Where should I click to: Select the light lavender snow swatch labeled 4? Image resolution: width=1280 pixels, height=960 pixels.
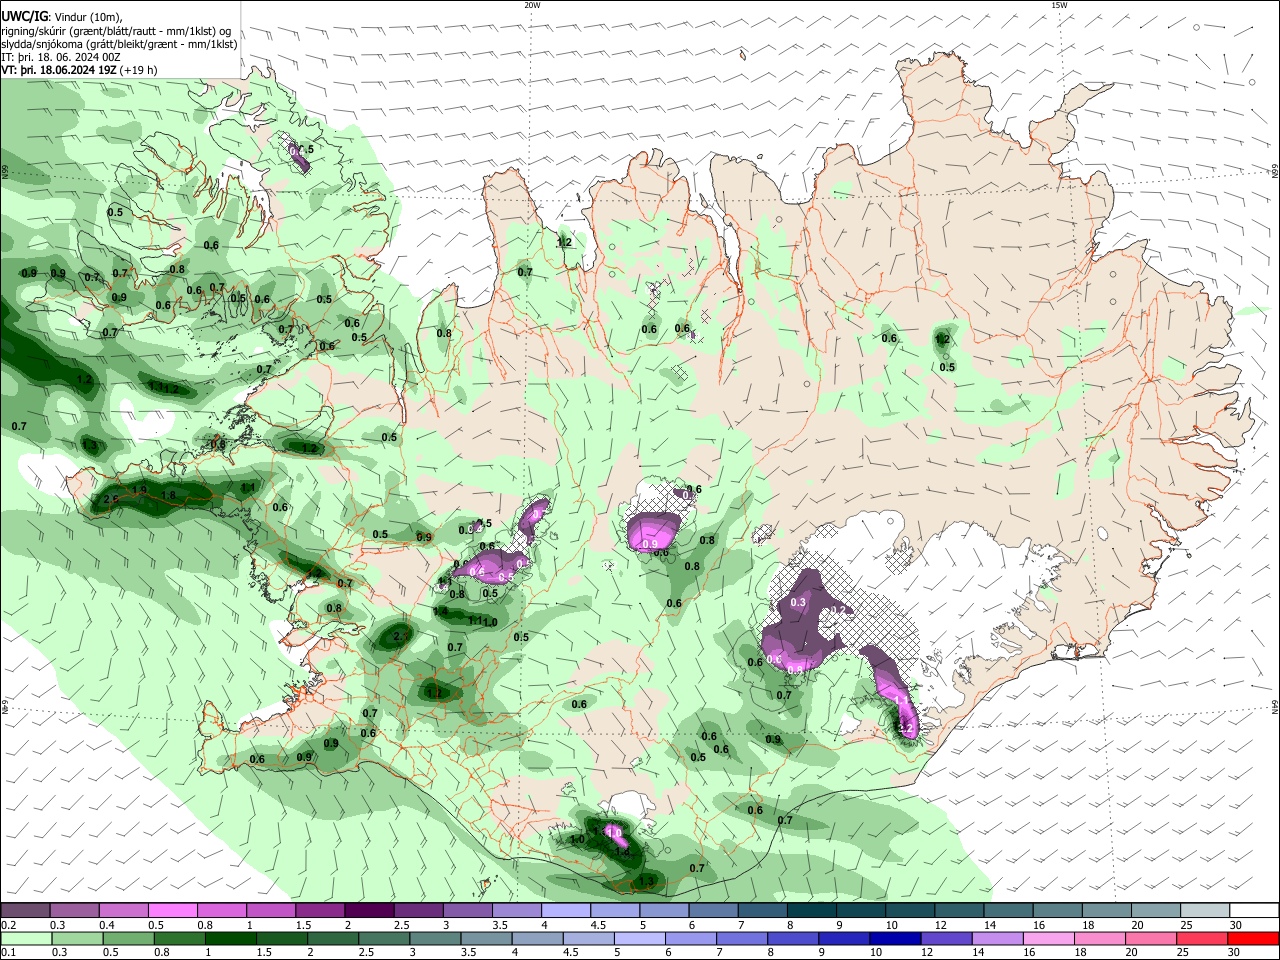[566, 911]
